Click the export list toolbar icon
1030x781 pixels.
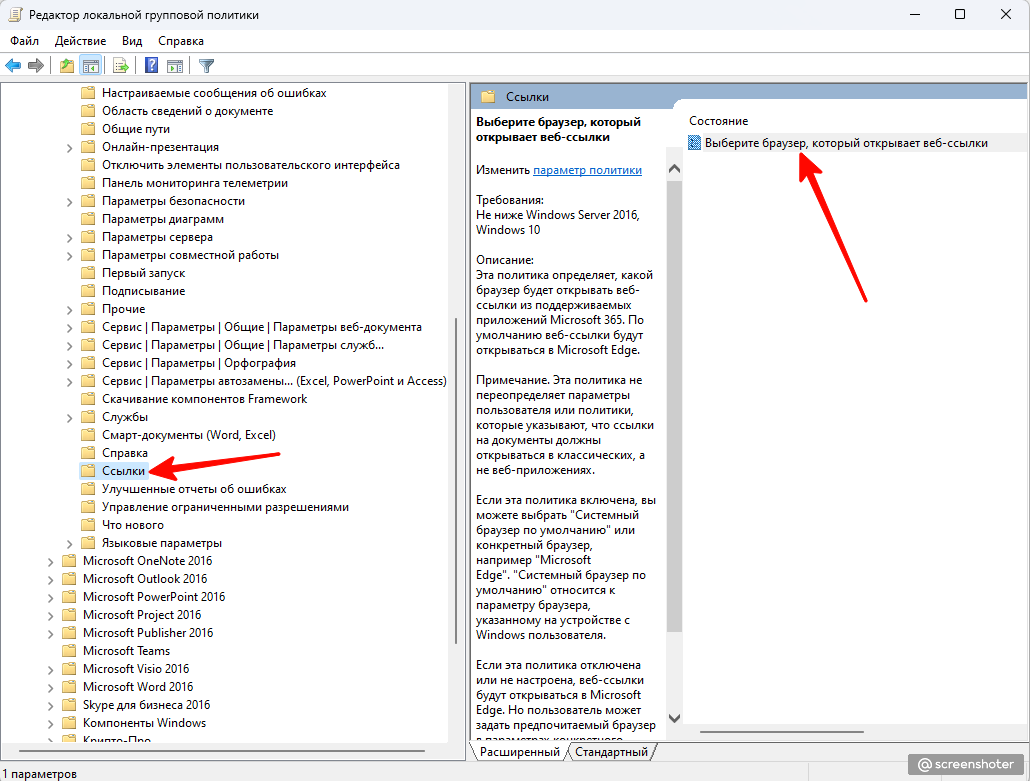click(x=121, y=66)
